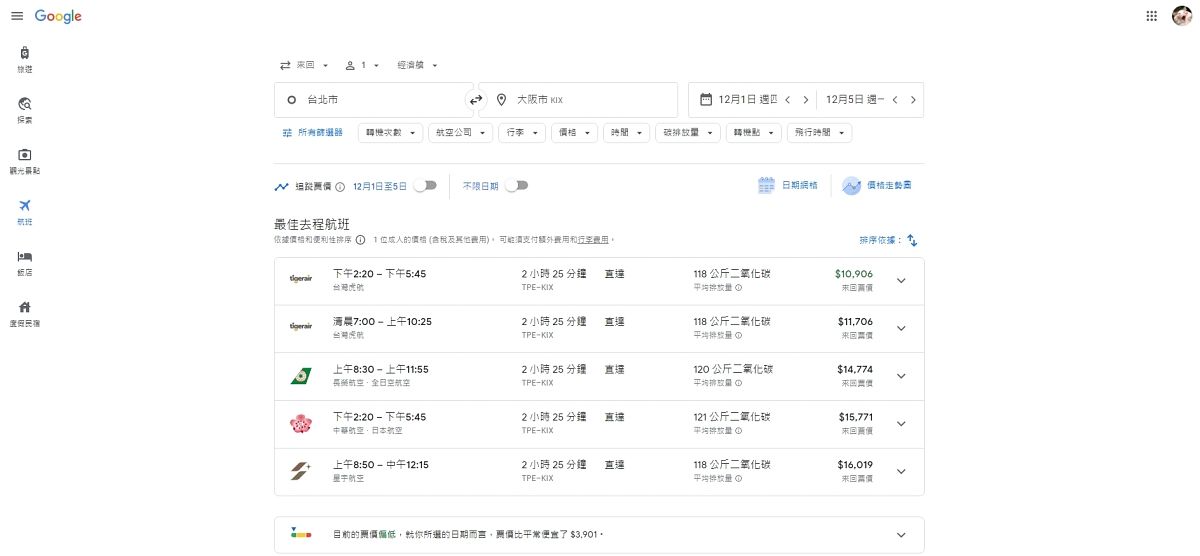
Task: Open 所有篩選器 all filters
Action: click(x=312, y=132)
